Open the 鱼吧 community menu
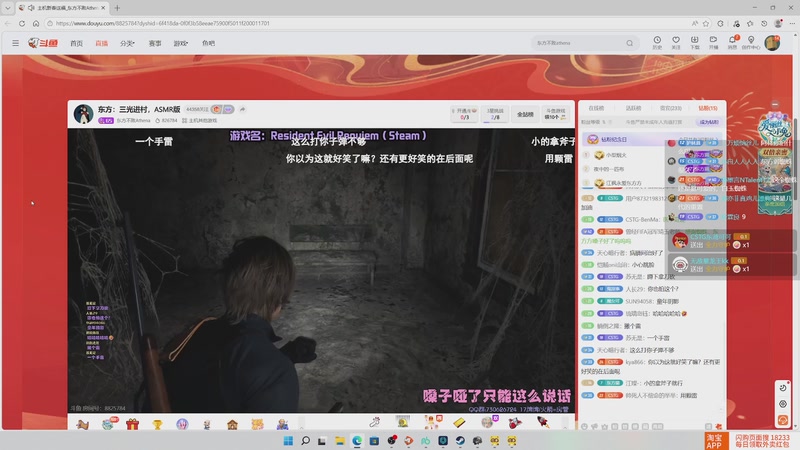800x450 pixels. coord(208,43)
